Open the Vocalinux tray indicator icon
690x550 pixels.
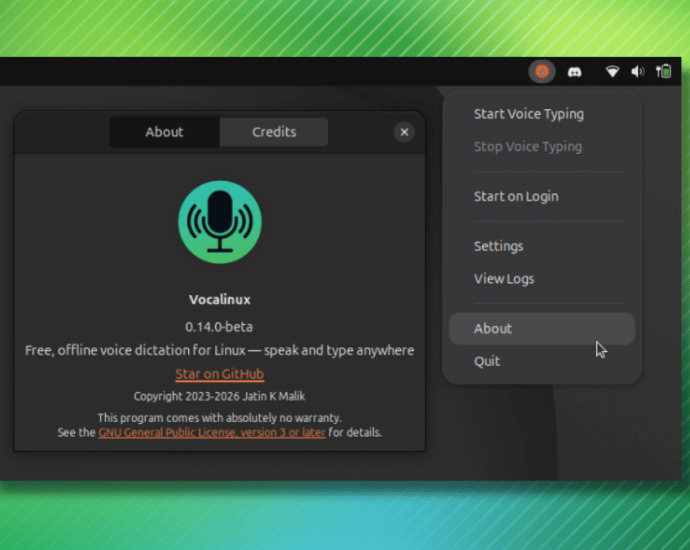pos(542,71)
